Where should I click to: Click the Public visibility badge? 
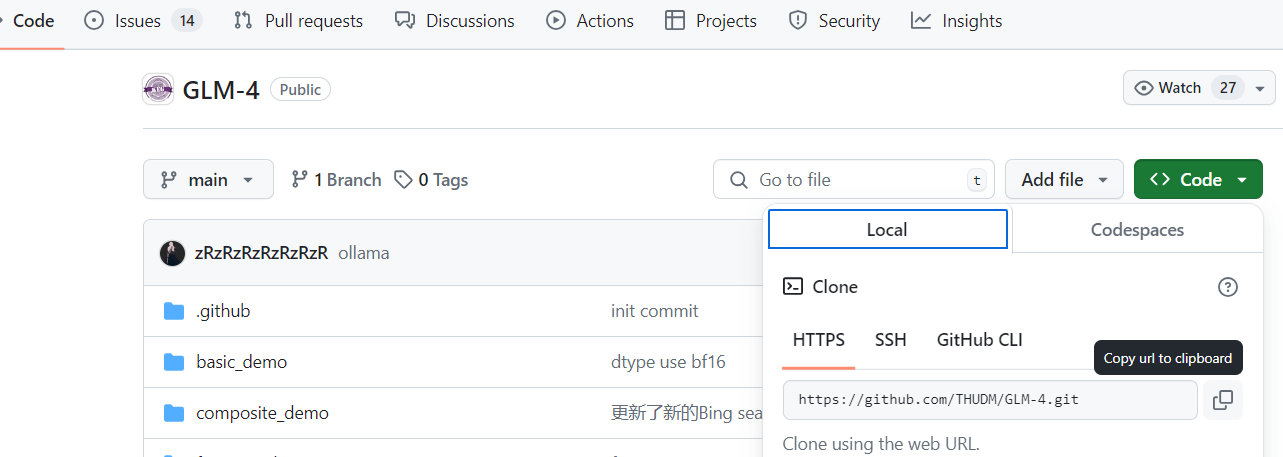tap(300, 90)
